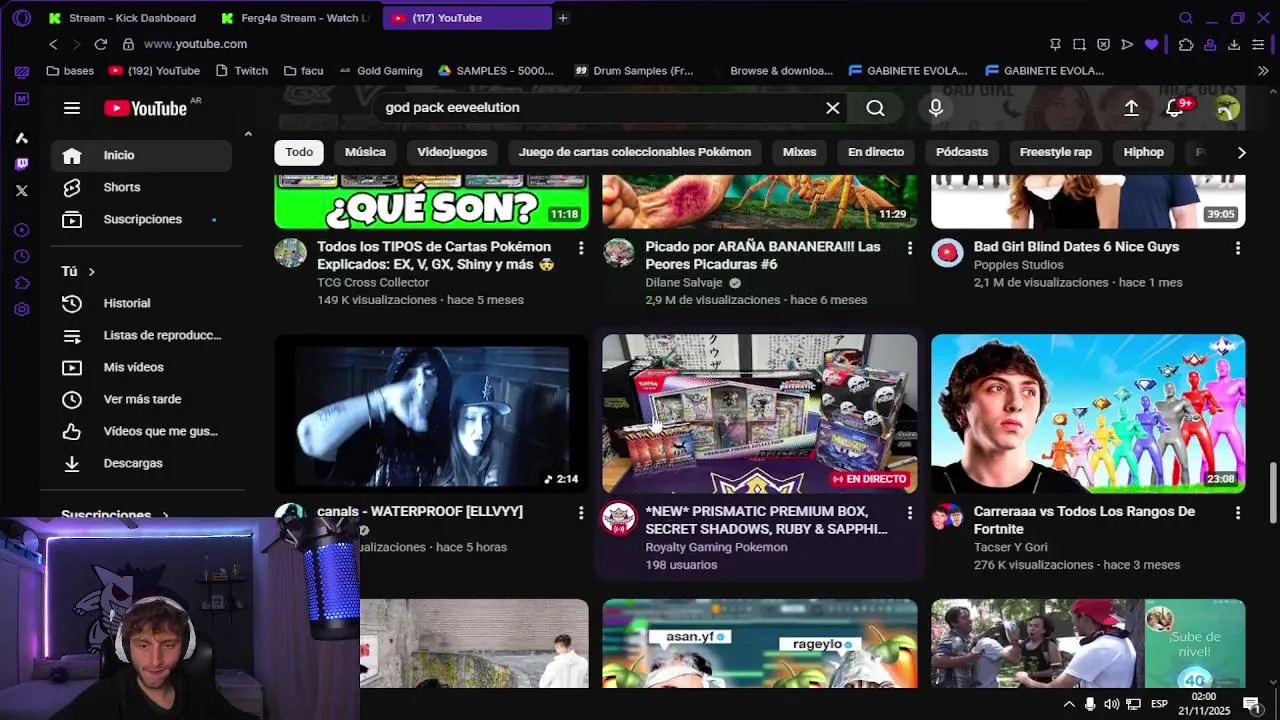This screenshot has width=1280, height=720.
Task: Open options for Carreraaa vs Todos Los Rangos video
Action: coord(1238,512)
